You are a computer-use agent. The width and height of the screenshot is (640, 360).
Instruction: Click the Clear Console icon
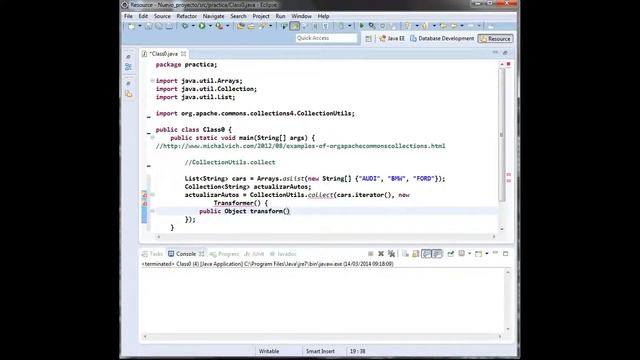404,254
